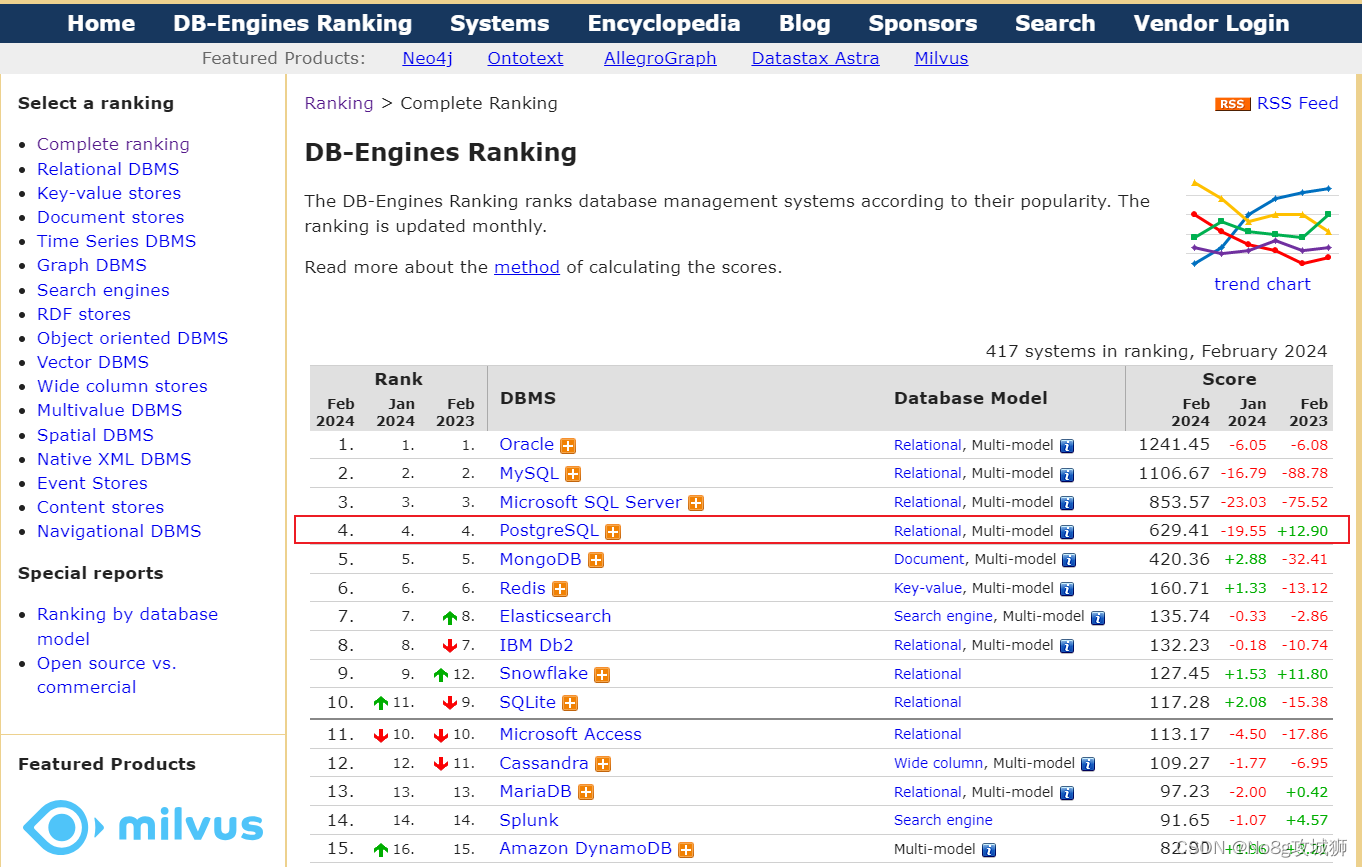Screen dimensions: 1362x867
Task: Click the info icon in Redis row
Action: [1067, 589]
